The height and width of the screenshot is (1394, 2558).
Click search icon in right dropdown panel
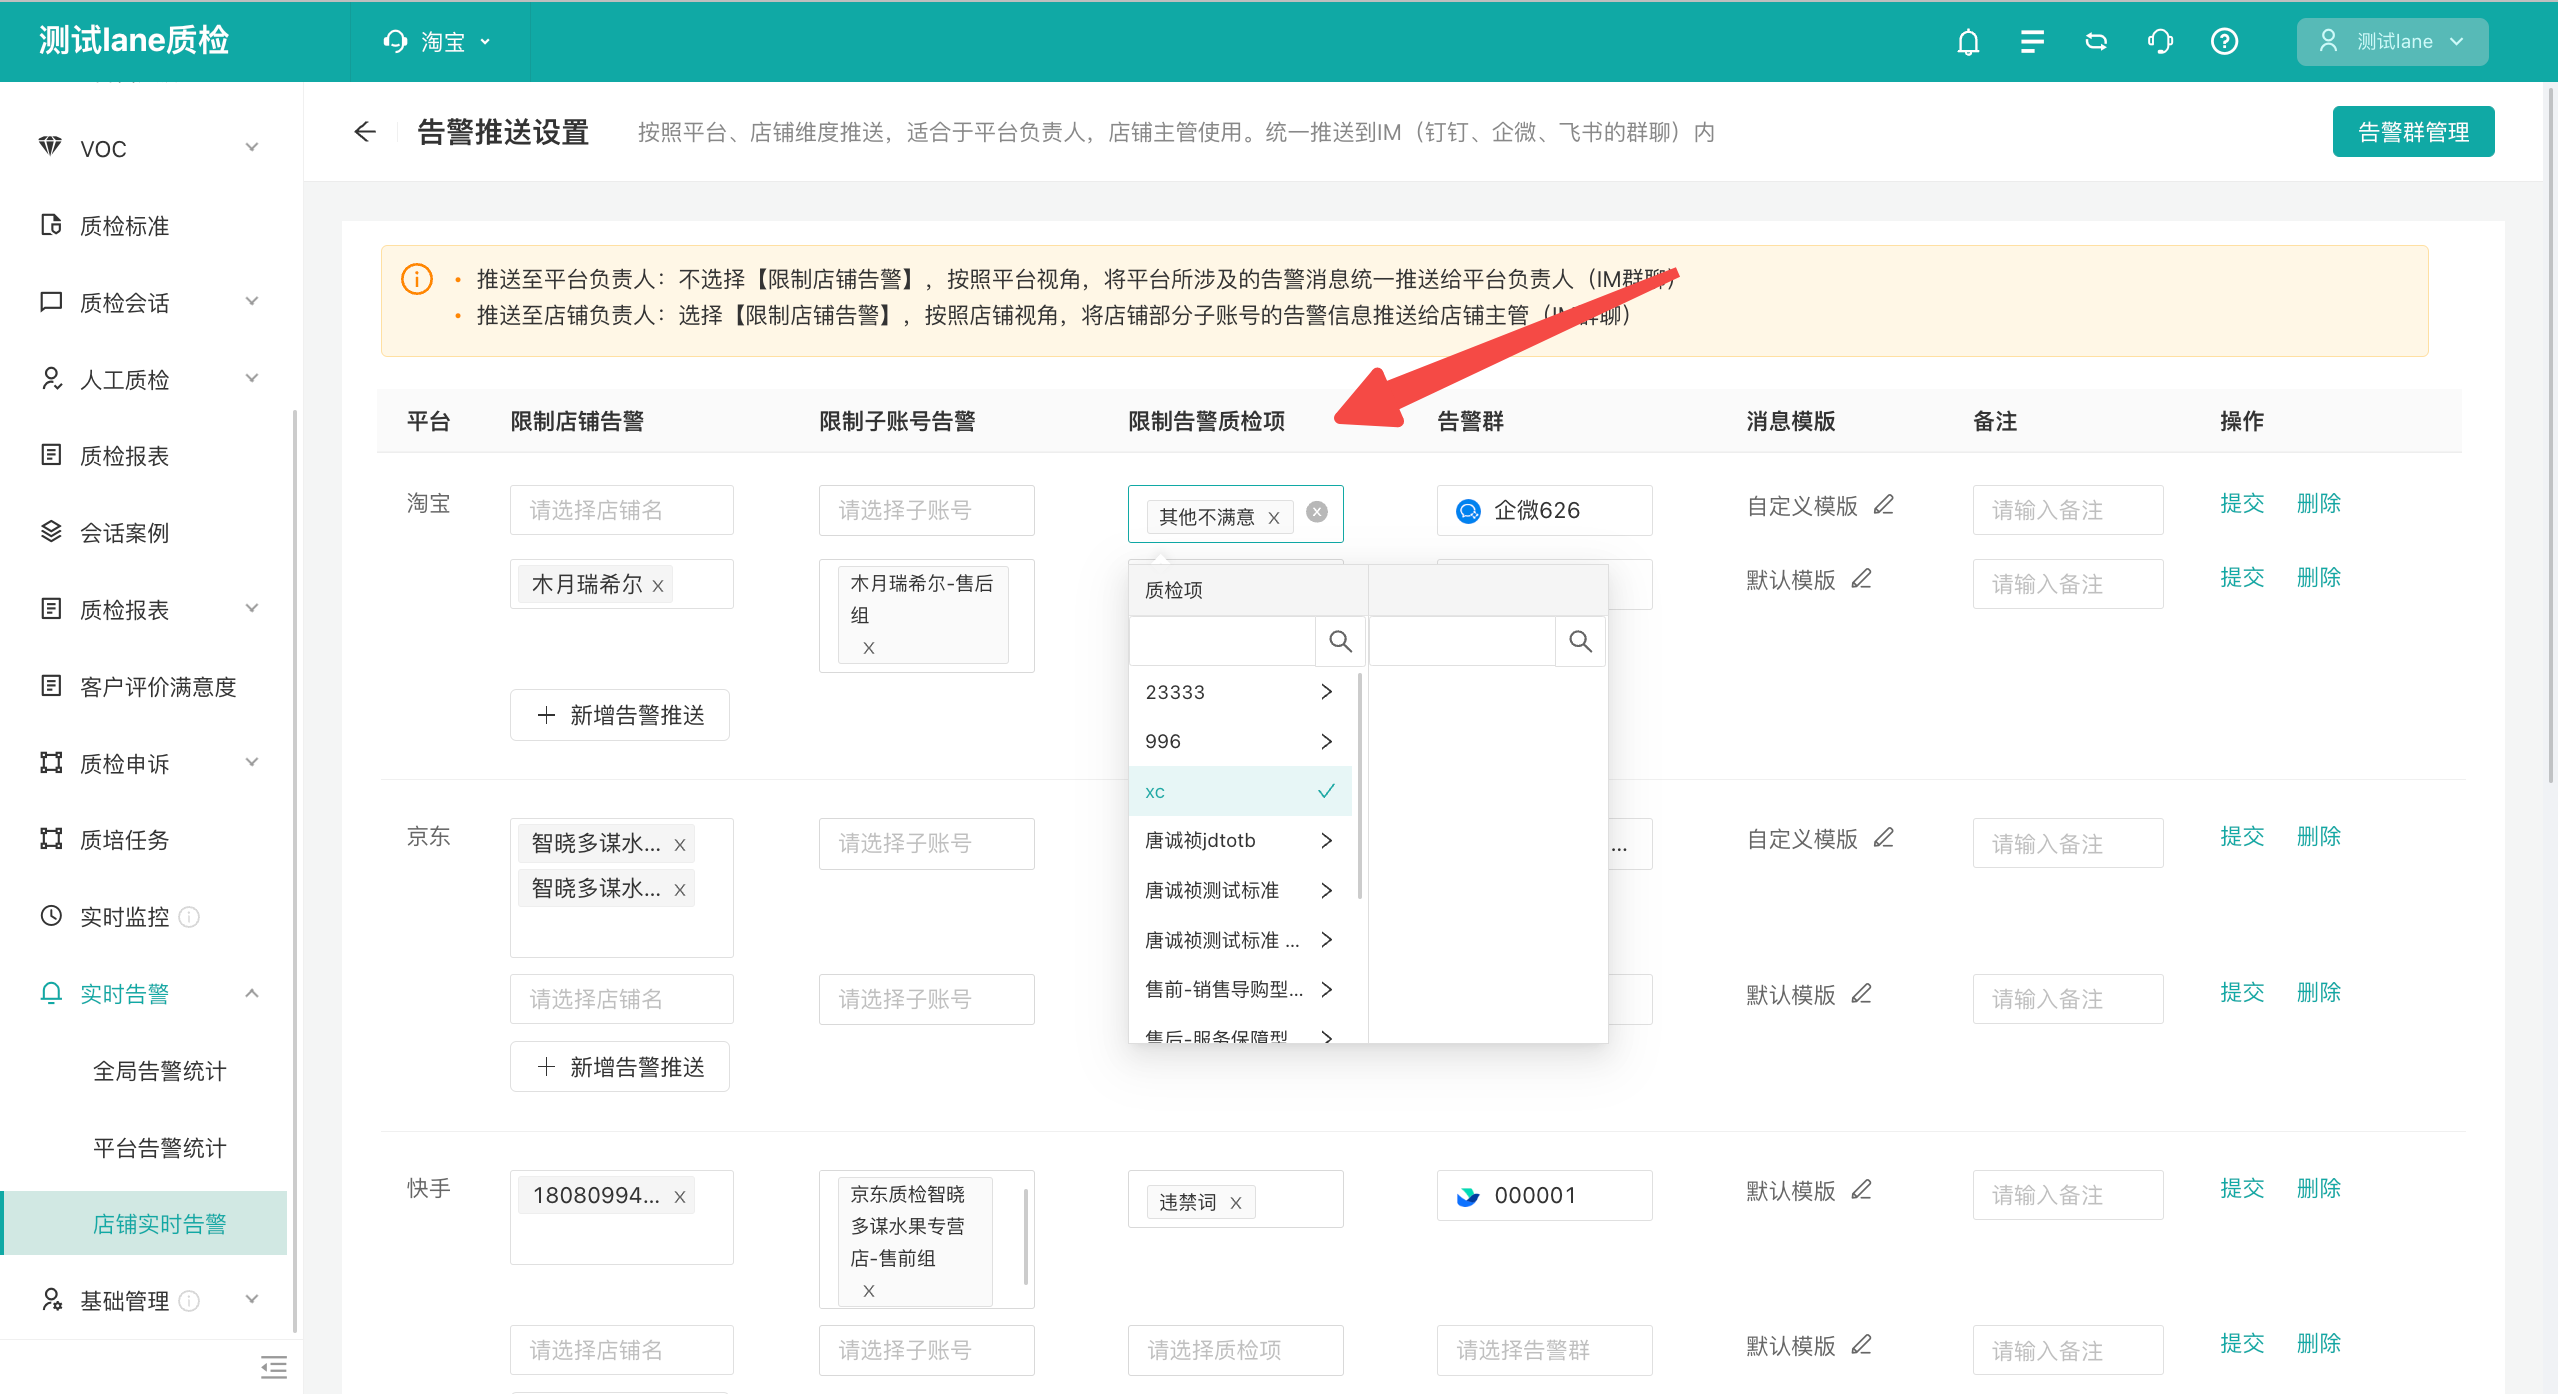pos(1580,641)
